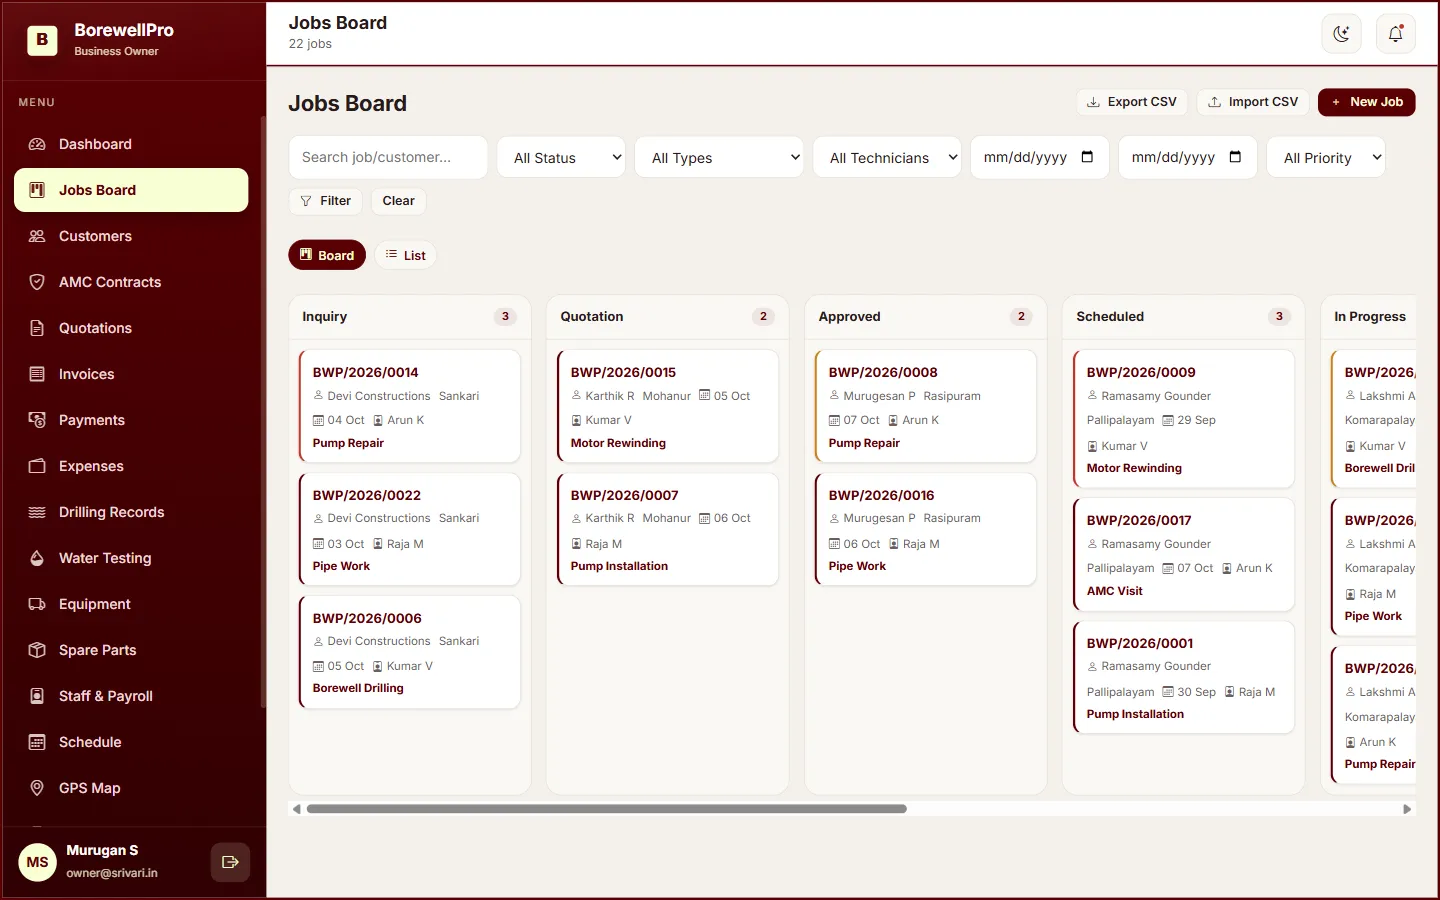Screen dimensions: 1440x900
Task: Open Dashboard from the sidebar
Action: tap(131, 144)
